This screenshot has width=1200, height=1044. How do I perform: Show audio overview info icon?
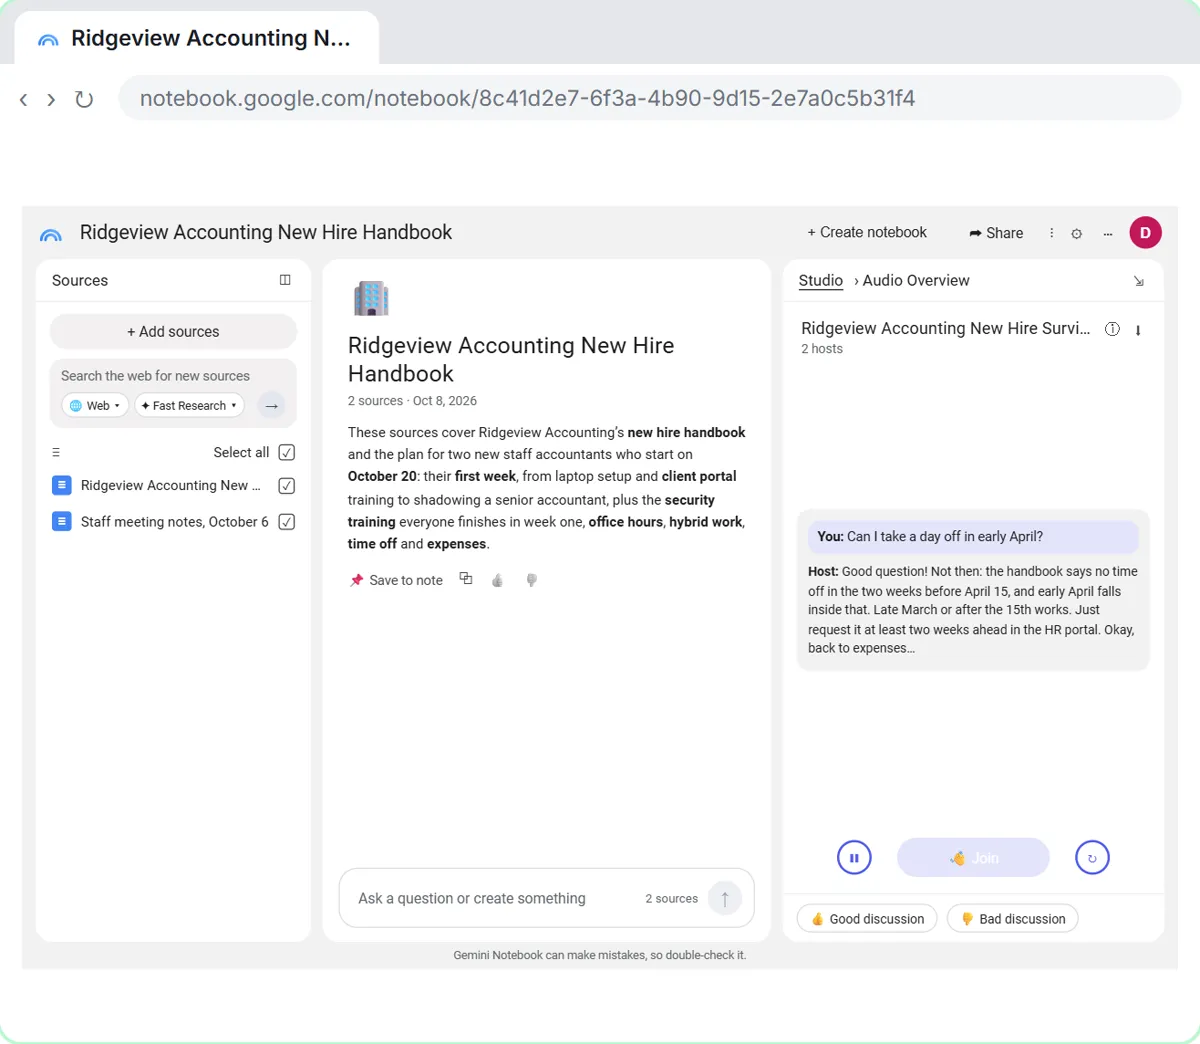click(1112, 329)
